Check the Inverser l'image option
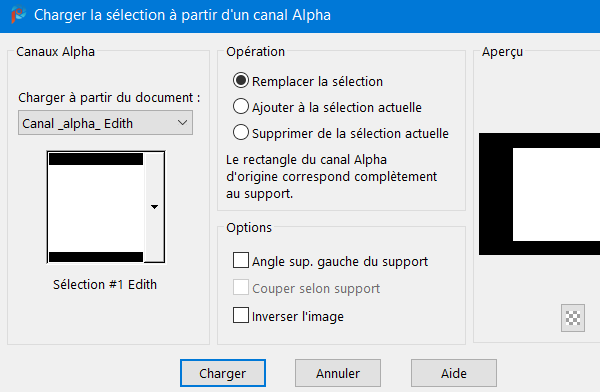 241,315
